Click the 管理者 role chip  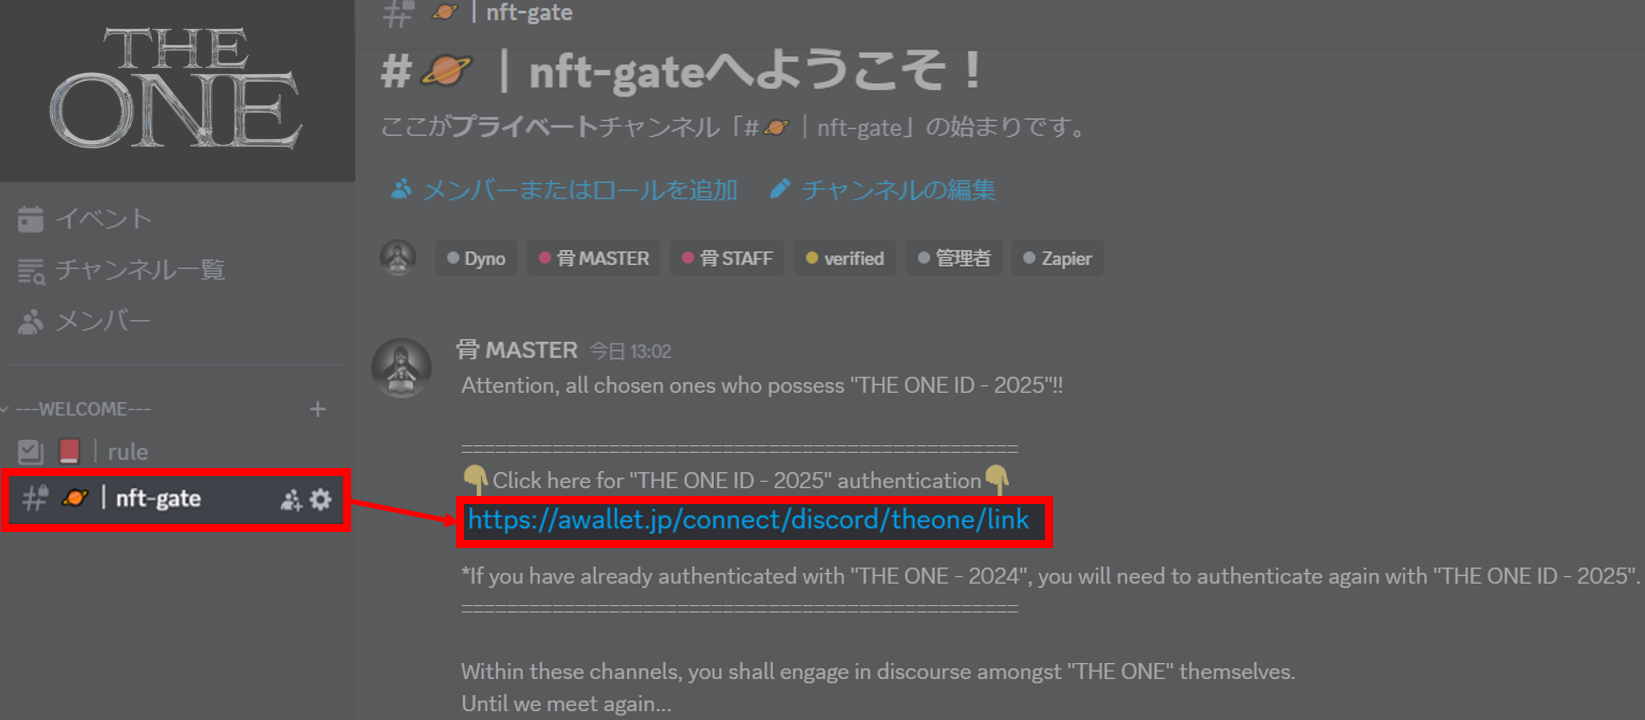(x=954, y=258)
